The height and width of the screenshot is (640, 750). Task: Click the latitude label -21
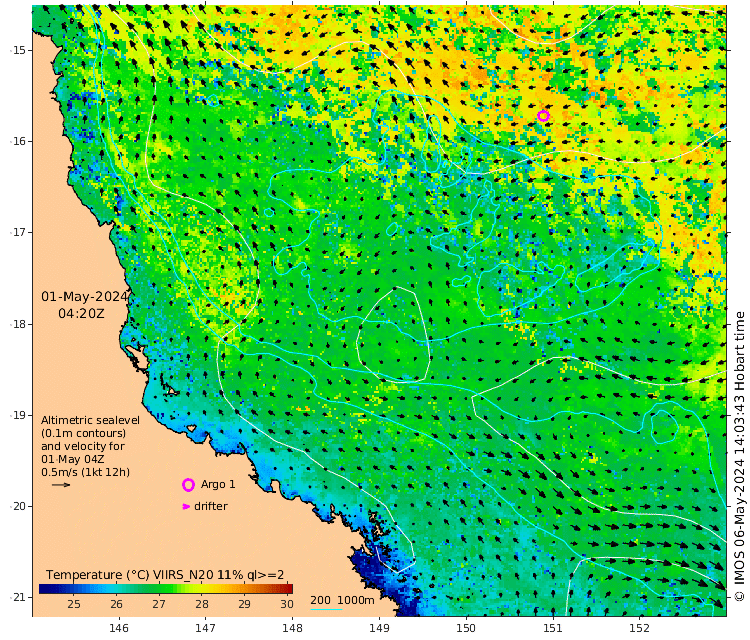tap(18, 597)
